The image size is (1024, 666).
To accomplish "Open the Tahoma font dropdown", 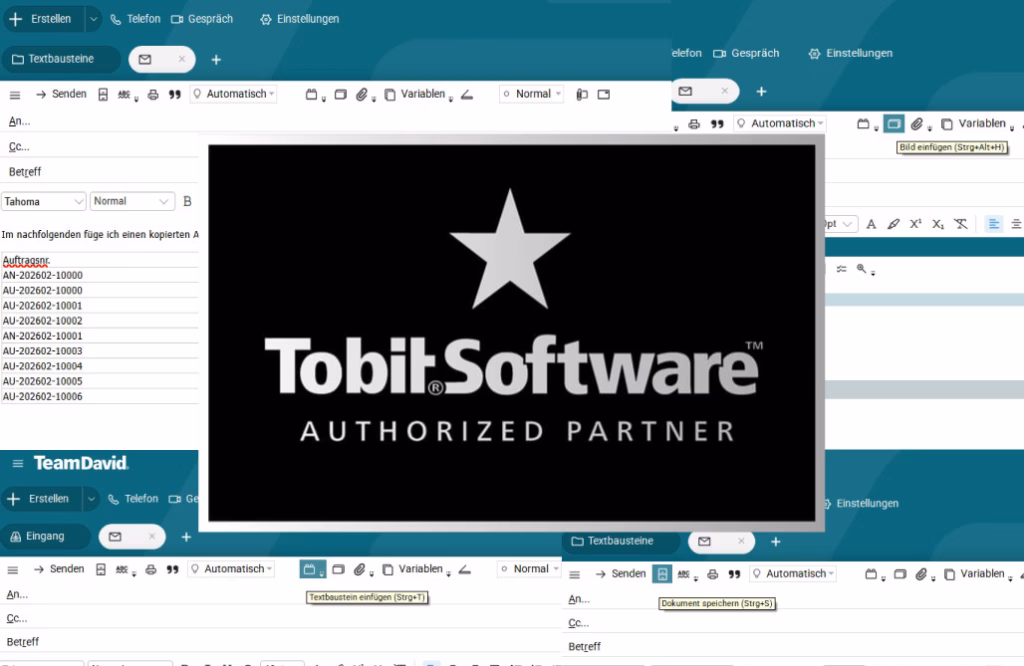I will [43, 202].
